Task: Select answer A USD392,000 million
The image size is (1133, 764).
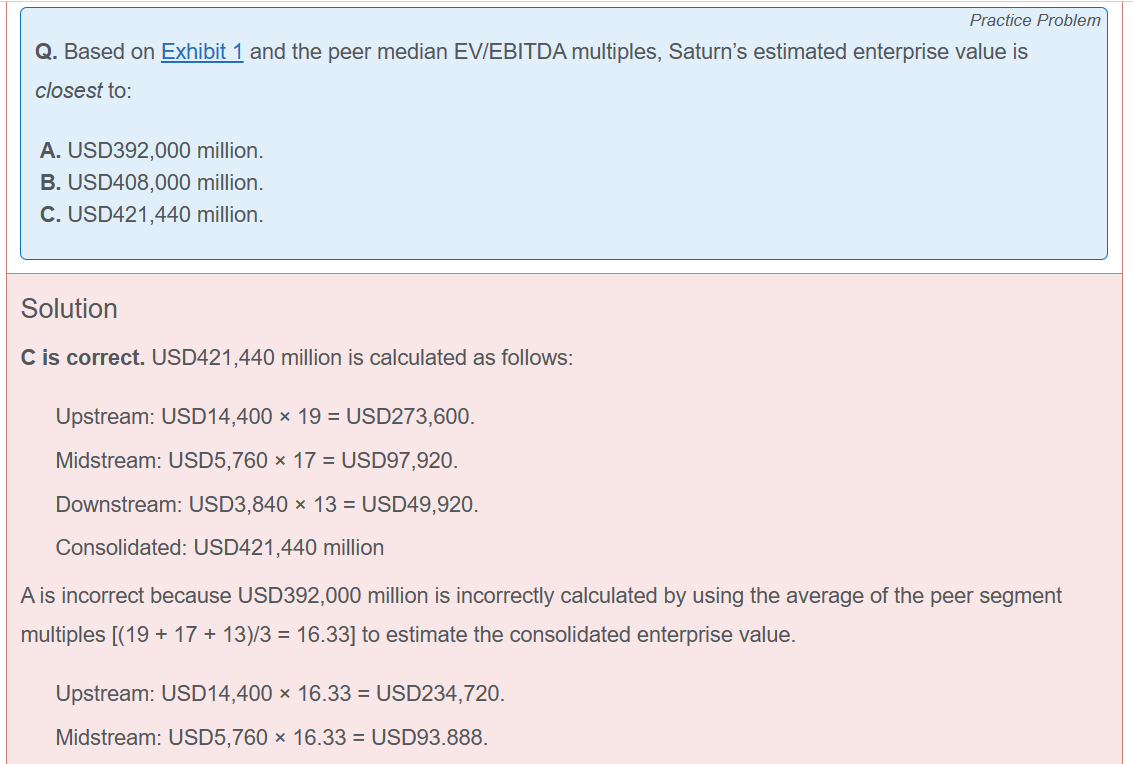Action: click(152, 151)
